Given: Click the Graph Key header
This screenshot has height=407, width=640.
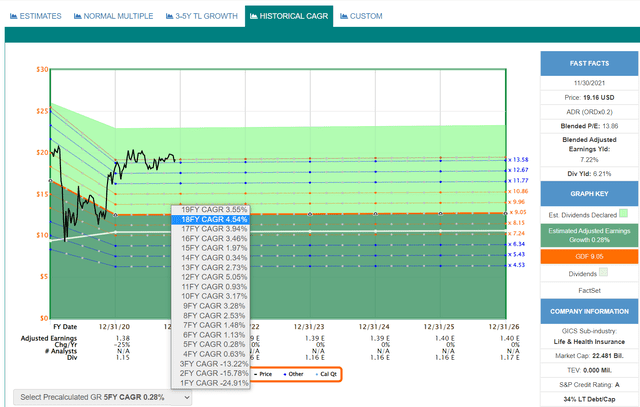Looking at the screenshot, I should tap(589, 194).
